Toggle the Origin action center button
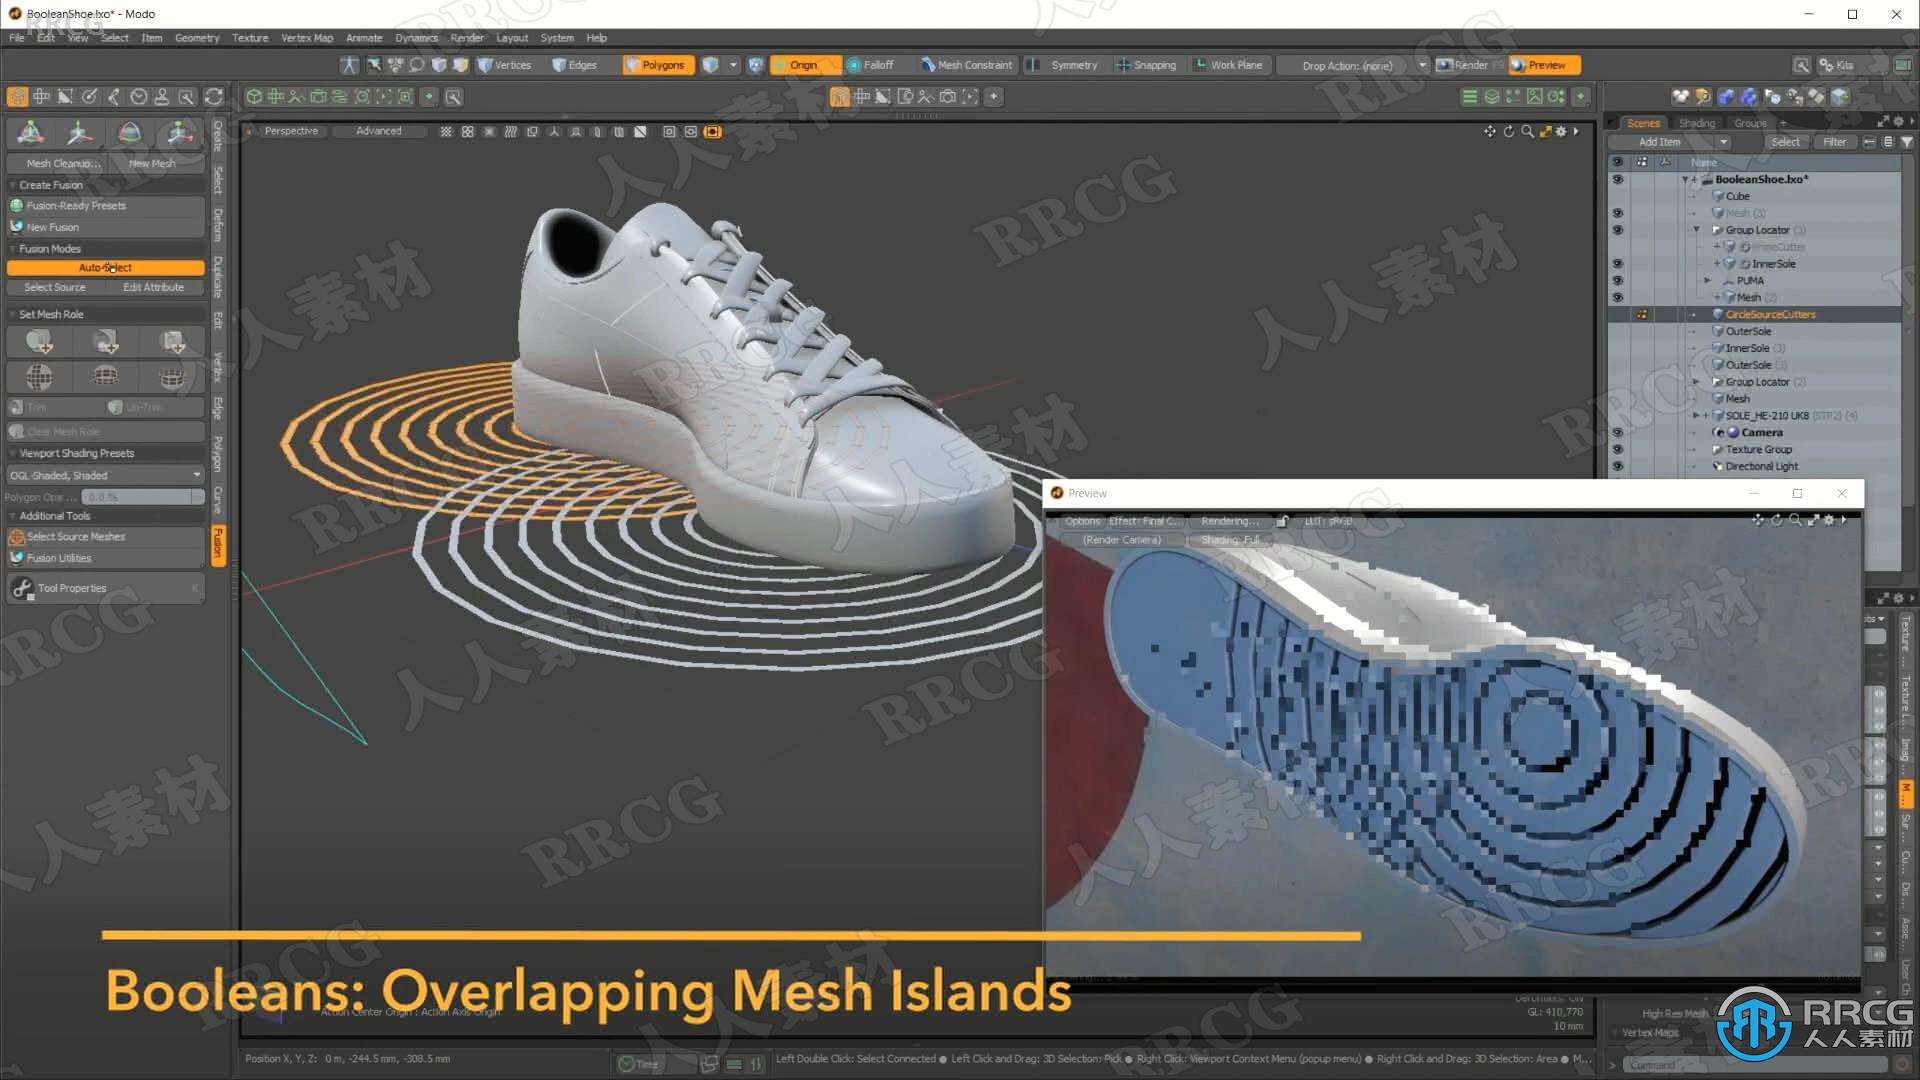The height and width of the screenshot is (1080, 1920). 804,65
